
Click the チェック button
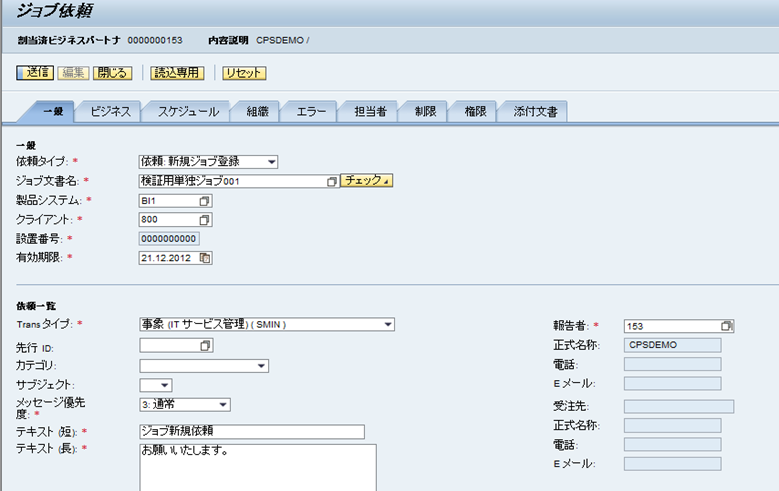(366, 181)
